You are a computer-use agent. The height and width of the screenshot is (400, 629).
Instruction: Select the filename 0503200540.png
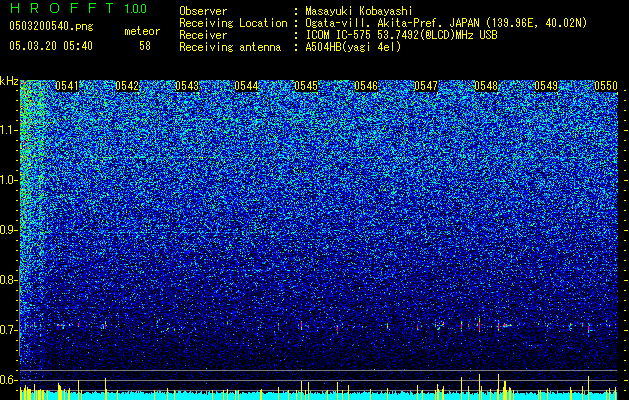click(x=51, y=26)
